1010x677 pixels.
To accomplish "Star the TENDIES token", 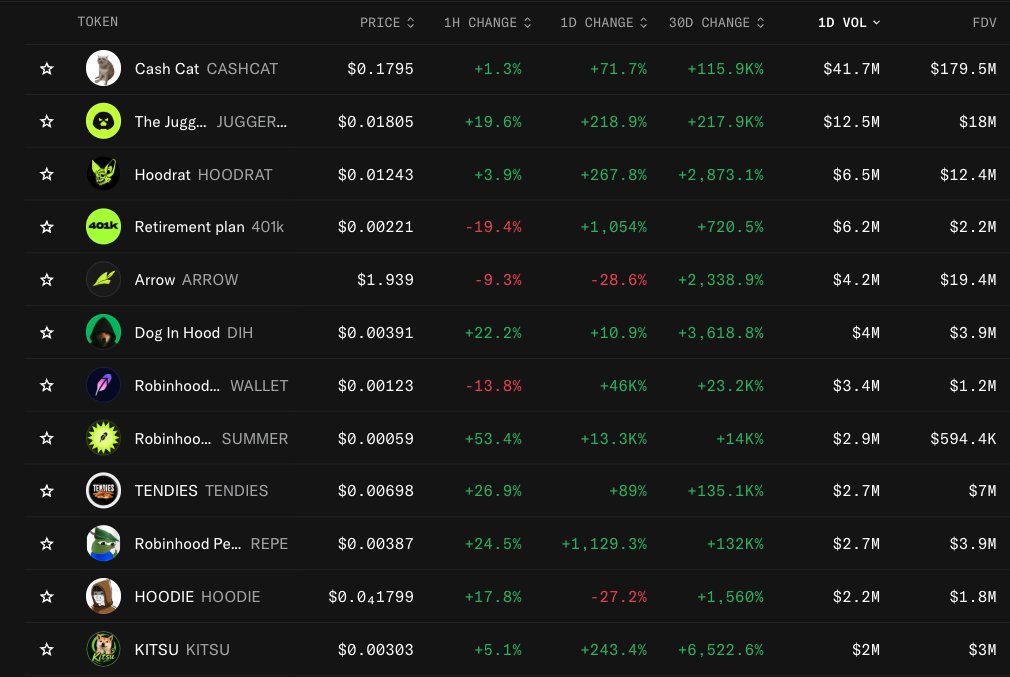I will [x=46, y=491].
